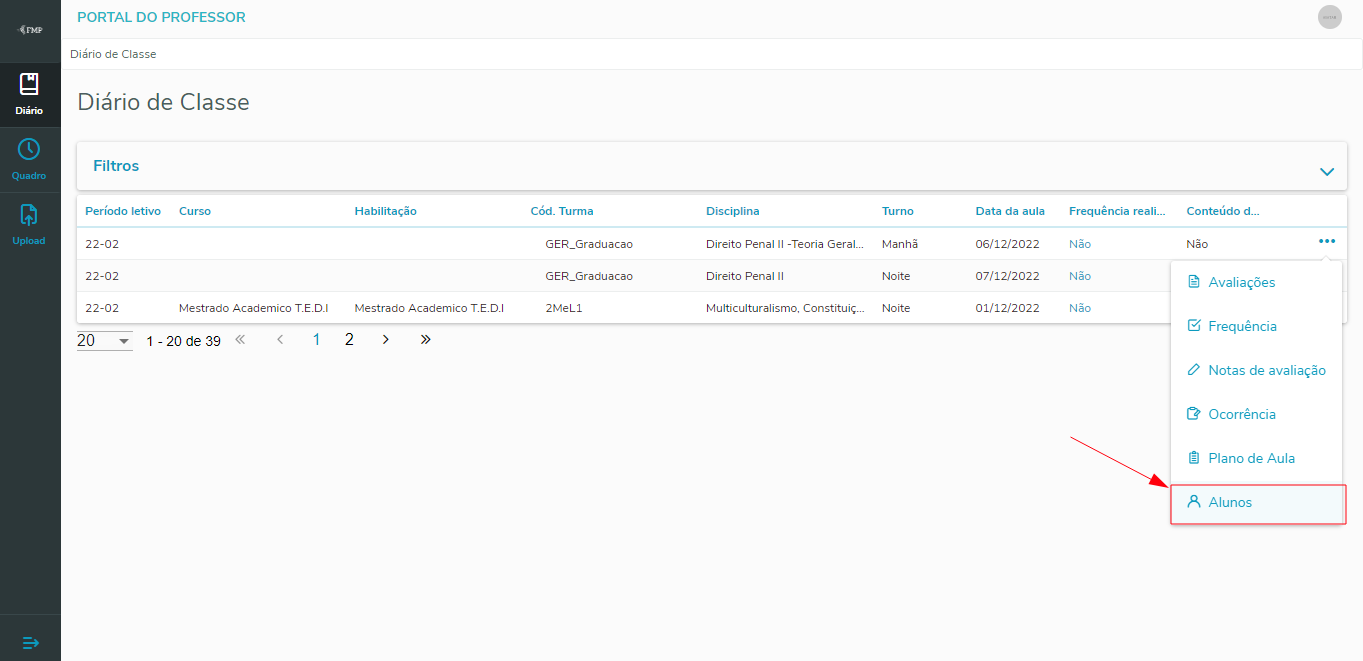1363x661 pixels.
Task: Click the Curso column header
Action: (195, 211)
